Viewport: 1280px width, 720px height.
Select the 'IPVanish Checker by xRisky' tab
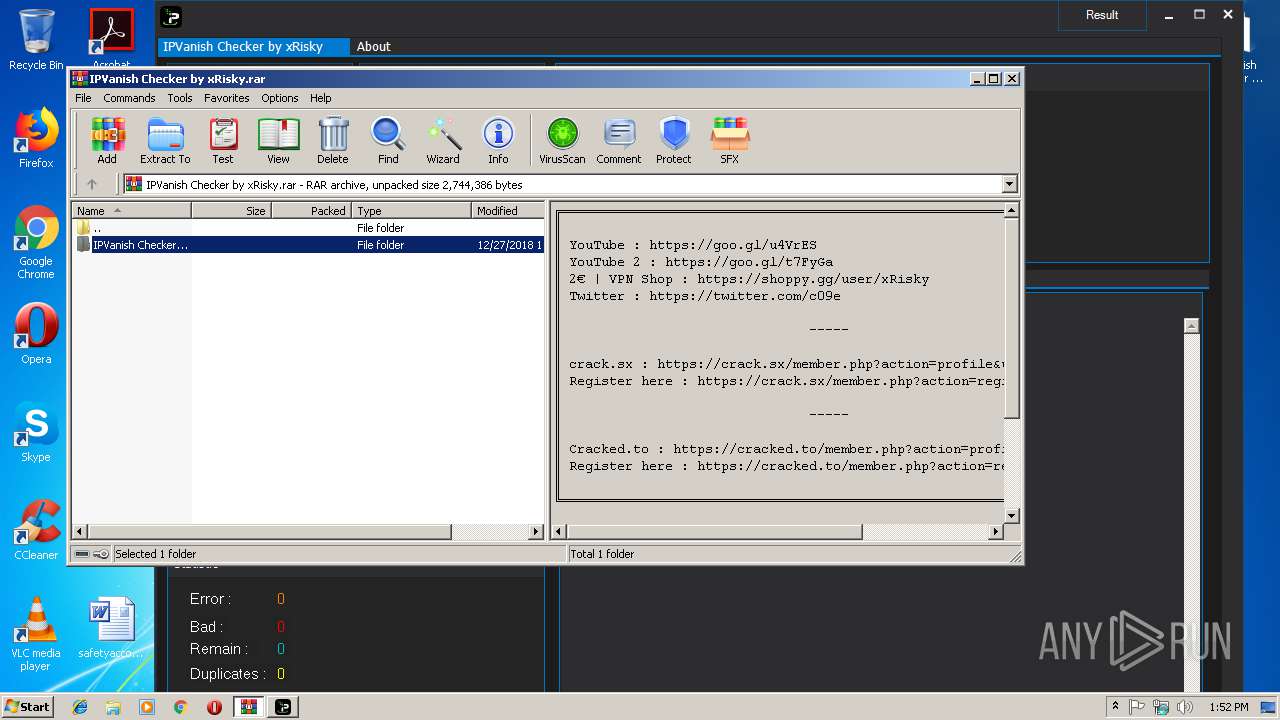coord(254,46)
